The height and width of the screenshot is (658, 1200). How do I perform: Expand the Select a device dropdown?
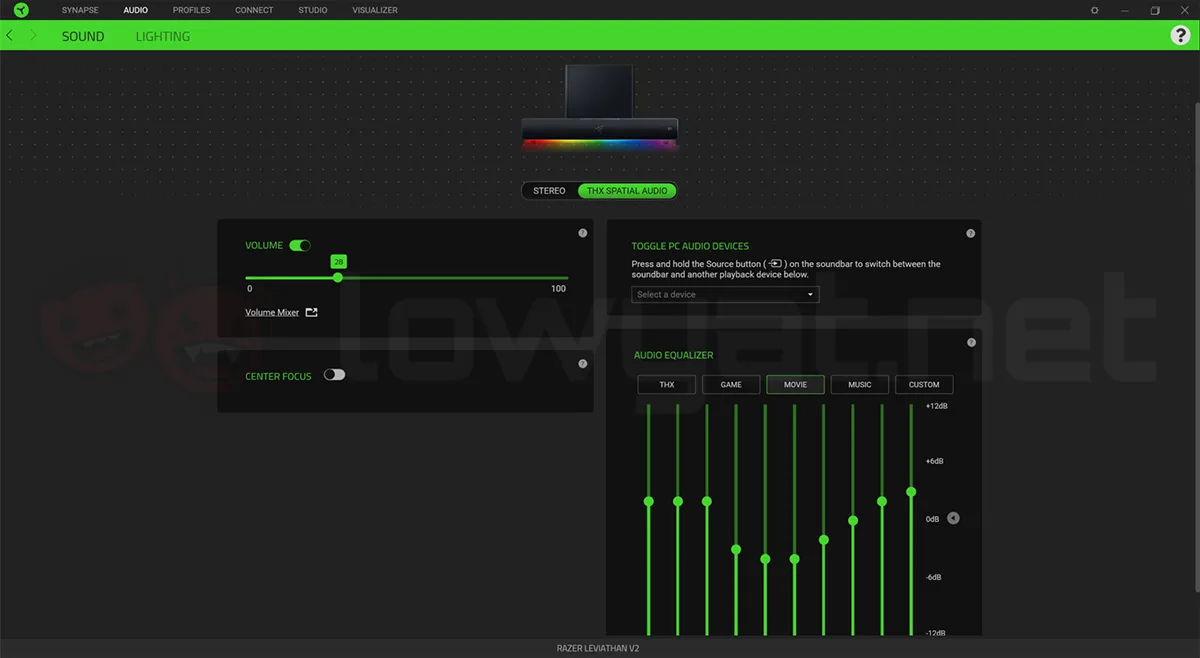(x=725, y=295)
